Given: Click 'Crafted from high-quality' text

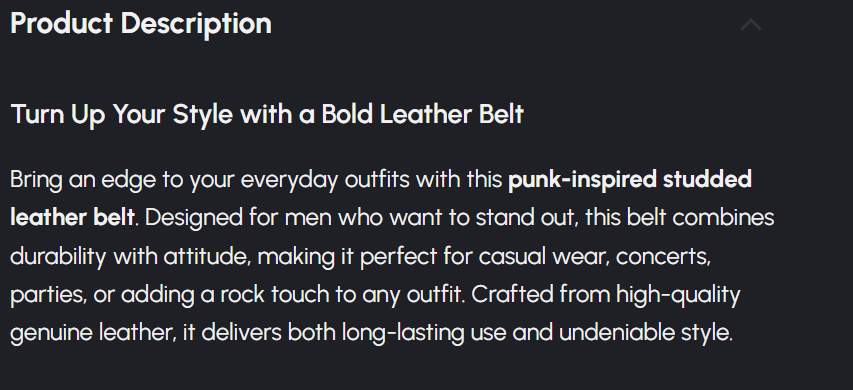Looking at the screenshot, I should tap(606, 295).
